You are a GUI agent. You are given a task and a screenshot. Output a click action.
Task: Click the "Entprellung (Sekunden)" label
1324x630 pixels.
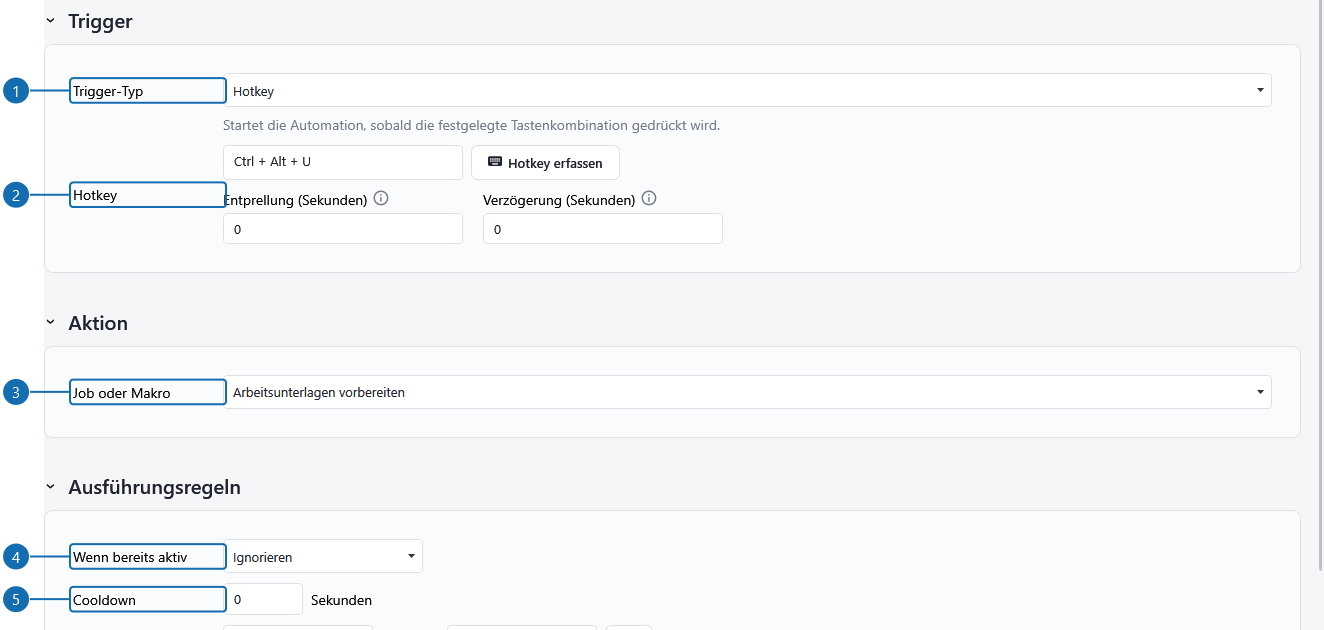296,200
